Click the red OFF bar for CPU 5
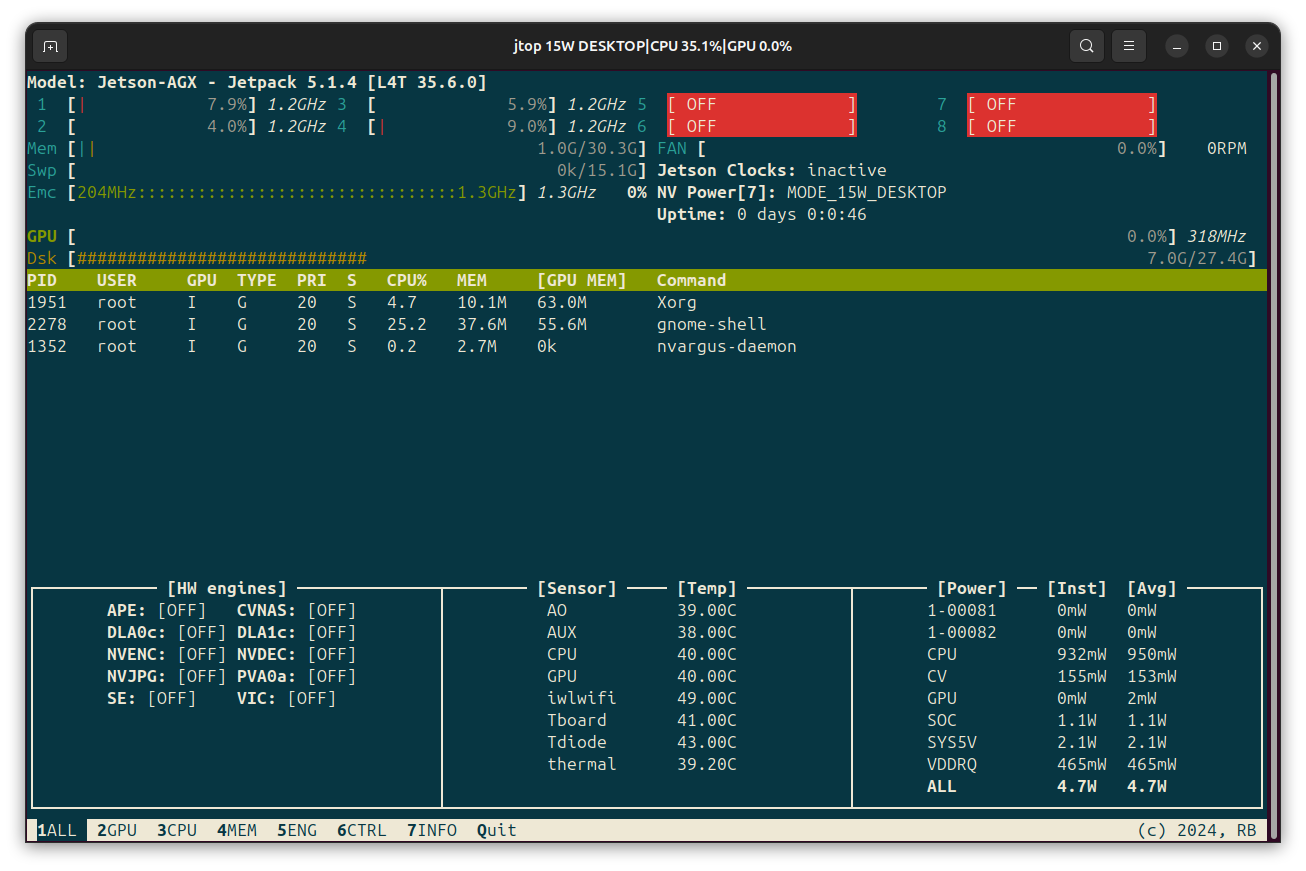Image resolution: width=1306 pixels, height=871 pixels. [x=762, y=104]
